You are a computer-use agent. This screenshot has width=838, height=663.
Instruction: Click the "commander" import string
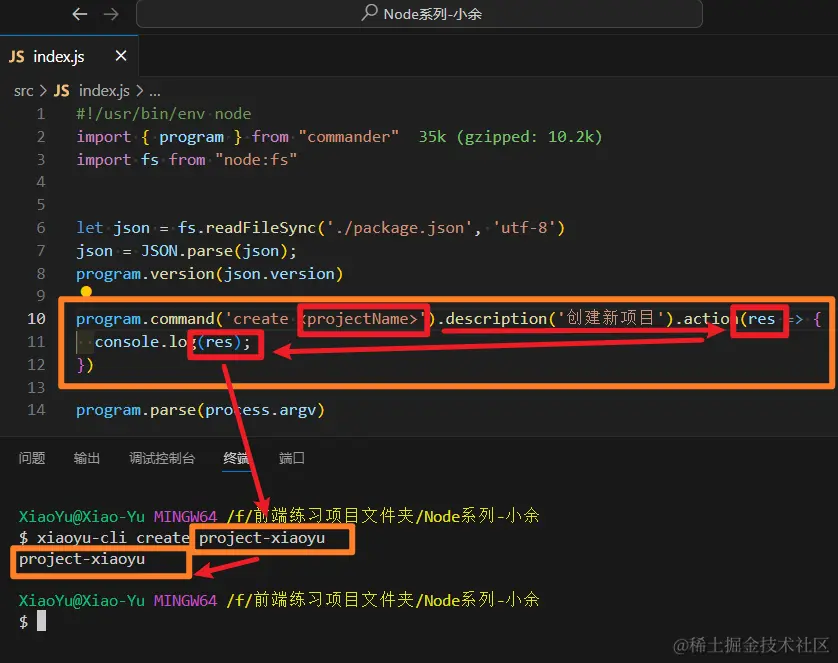(x=348, y=137)
